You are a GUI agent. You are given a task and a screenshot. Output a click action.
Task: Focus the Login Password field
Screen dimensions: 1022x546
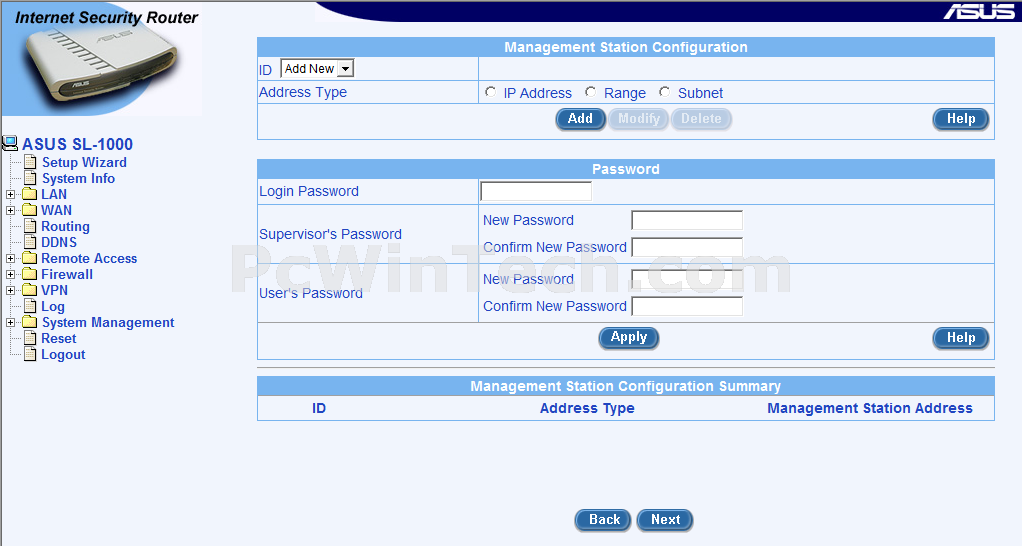click(x=536, y=191)
